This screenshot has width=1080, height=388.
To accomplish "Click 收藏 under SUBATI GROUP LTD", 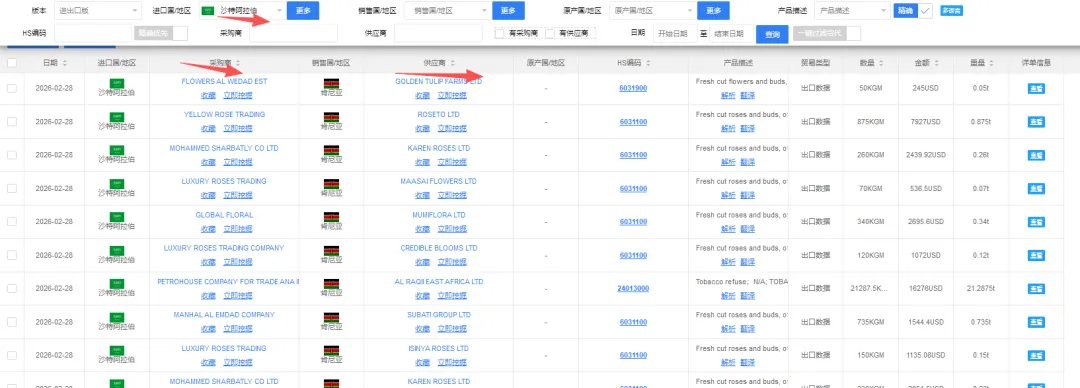I will point(422,329).
